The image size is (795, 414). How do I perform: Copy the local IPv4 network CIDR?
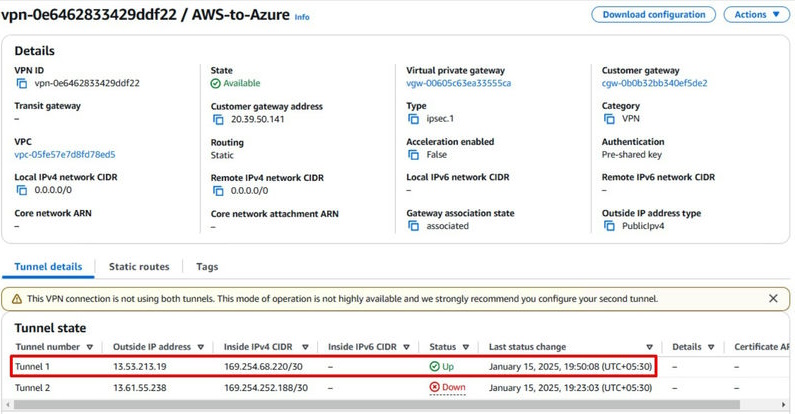click(22, 190)
